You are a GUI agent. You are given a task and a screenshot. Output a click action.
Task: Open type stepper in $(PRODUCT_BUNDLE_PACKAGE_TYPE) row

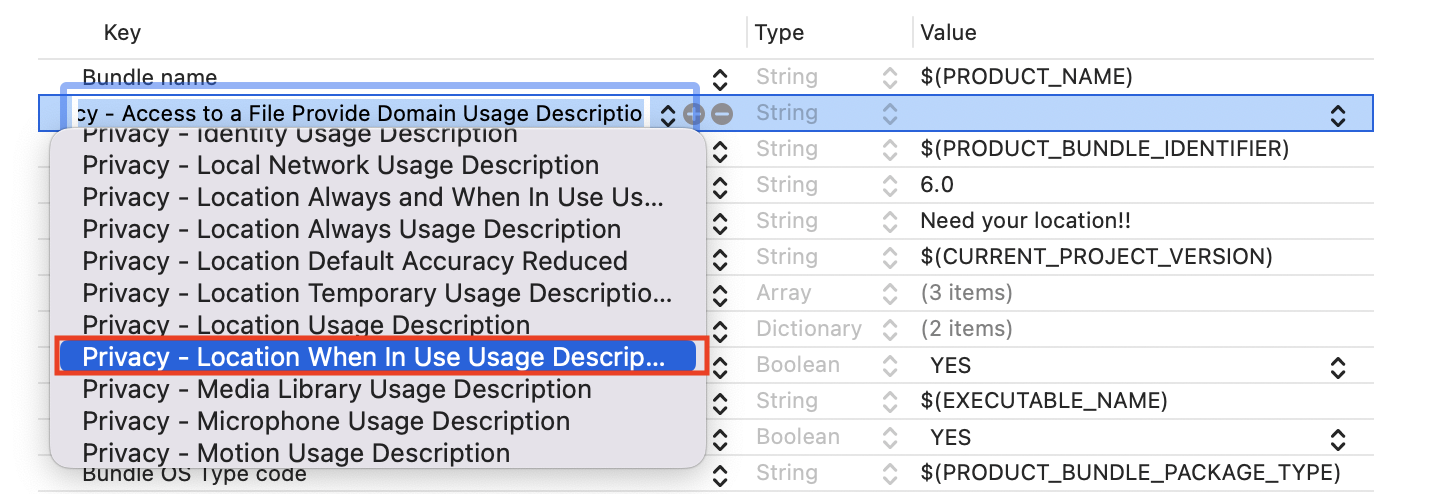tap(889, 474)
